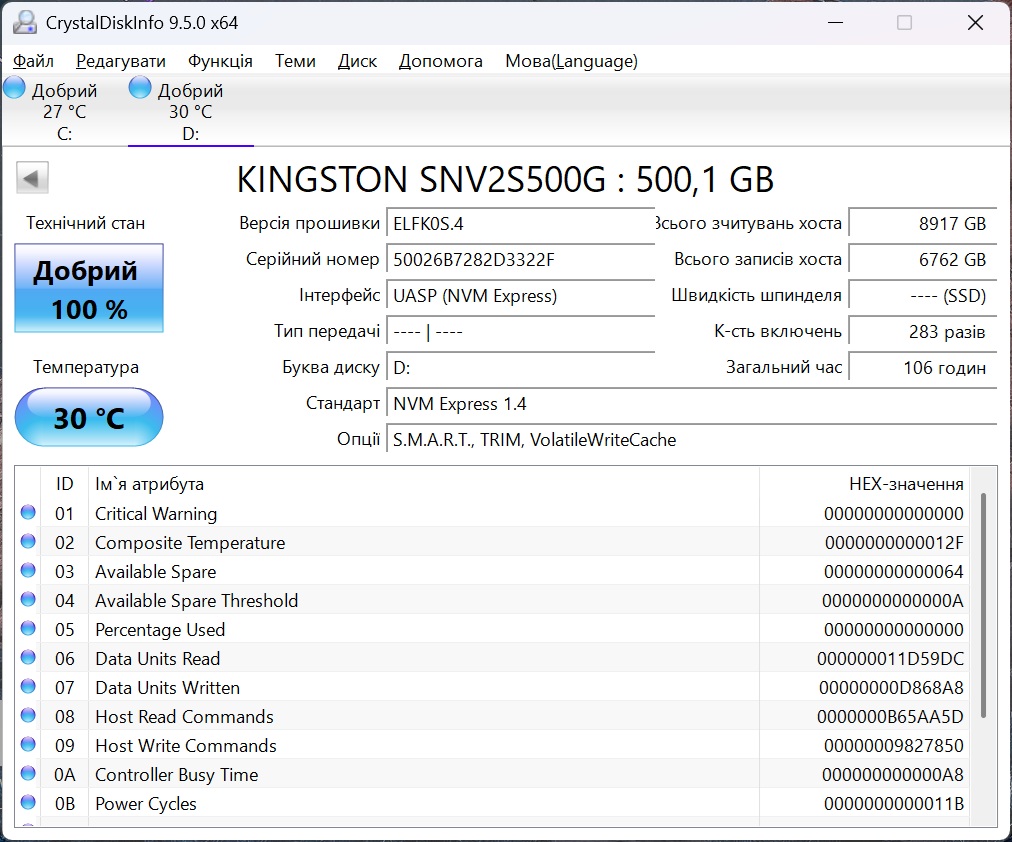The width and height of the screenshot is (1012, 842).
Task: Click the SMART attribute list vertical scrollbar
Action: tap(983, 605)
